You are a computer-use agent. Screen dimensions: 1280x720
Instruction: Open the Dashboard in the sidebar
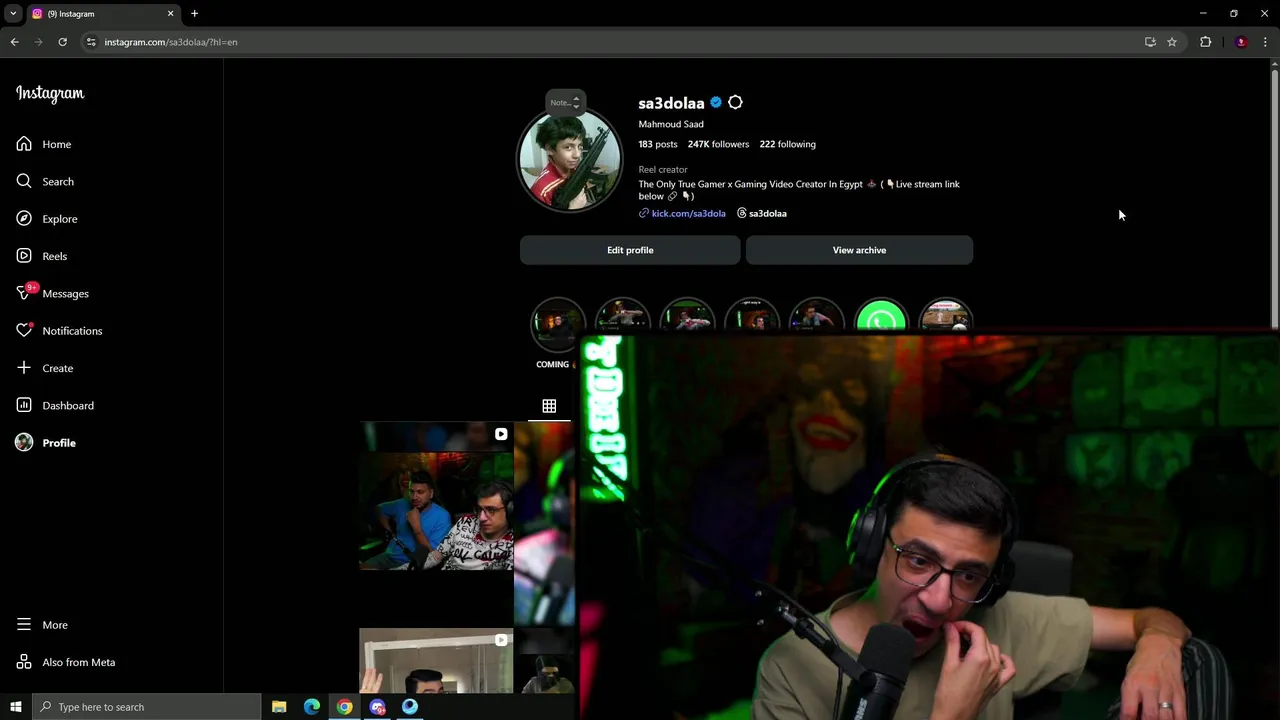coord(55,405)
